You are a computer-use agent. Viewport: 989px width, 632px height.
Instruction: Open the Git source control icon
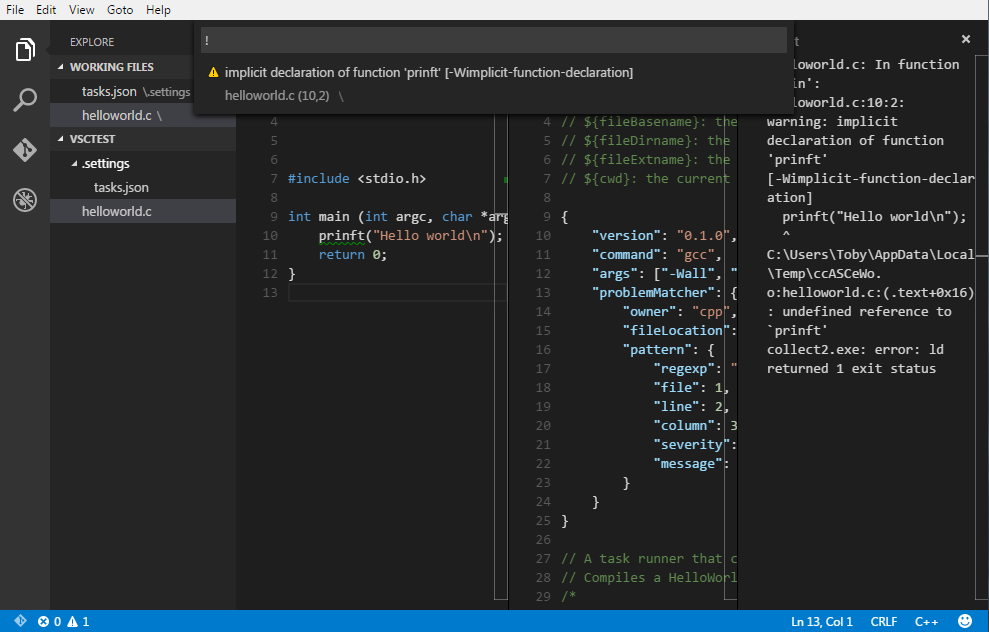point(25,150)
